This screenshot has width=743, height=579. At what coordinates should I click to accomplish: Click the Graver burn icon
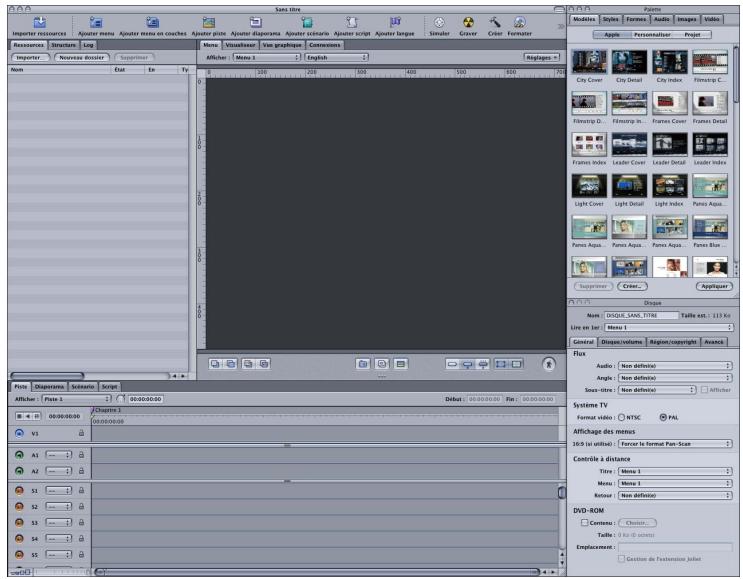click(x=468, y=22)
